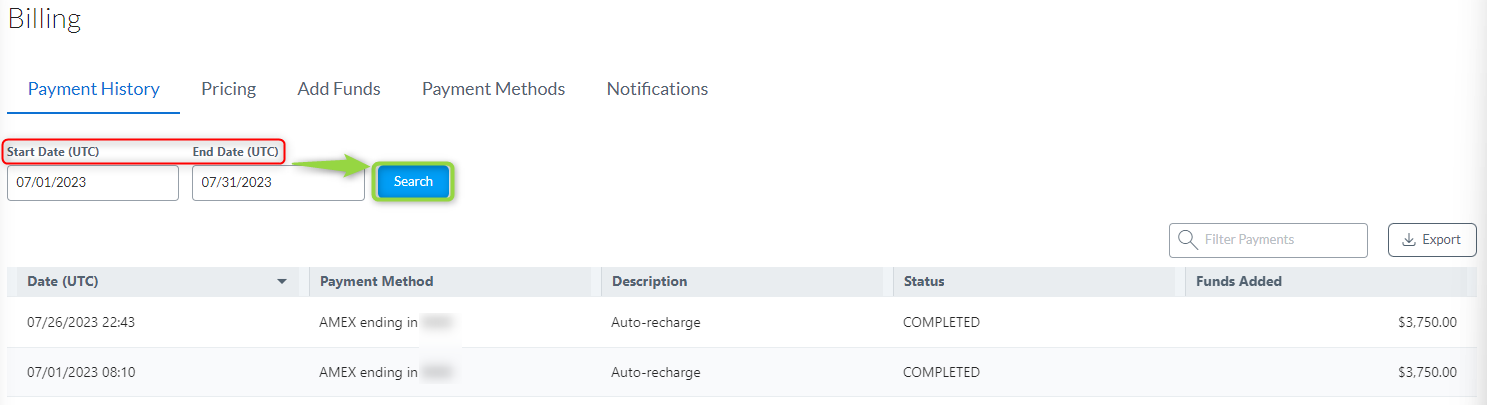This screenshot has height=405, width=1487.
Task: Toggle sort arrow on Date (UTC) column
Action: [282, 282]
